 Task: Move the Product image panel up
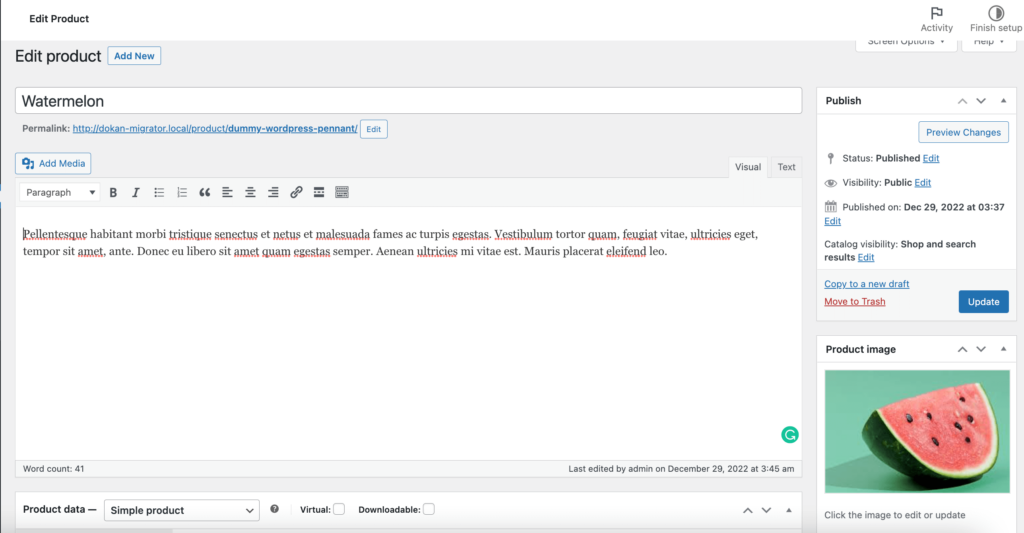pos(962,349)
